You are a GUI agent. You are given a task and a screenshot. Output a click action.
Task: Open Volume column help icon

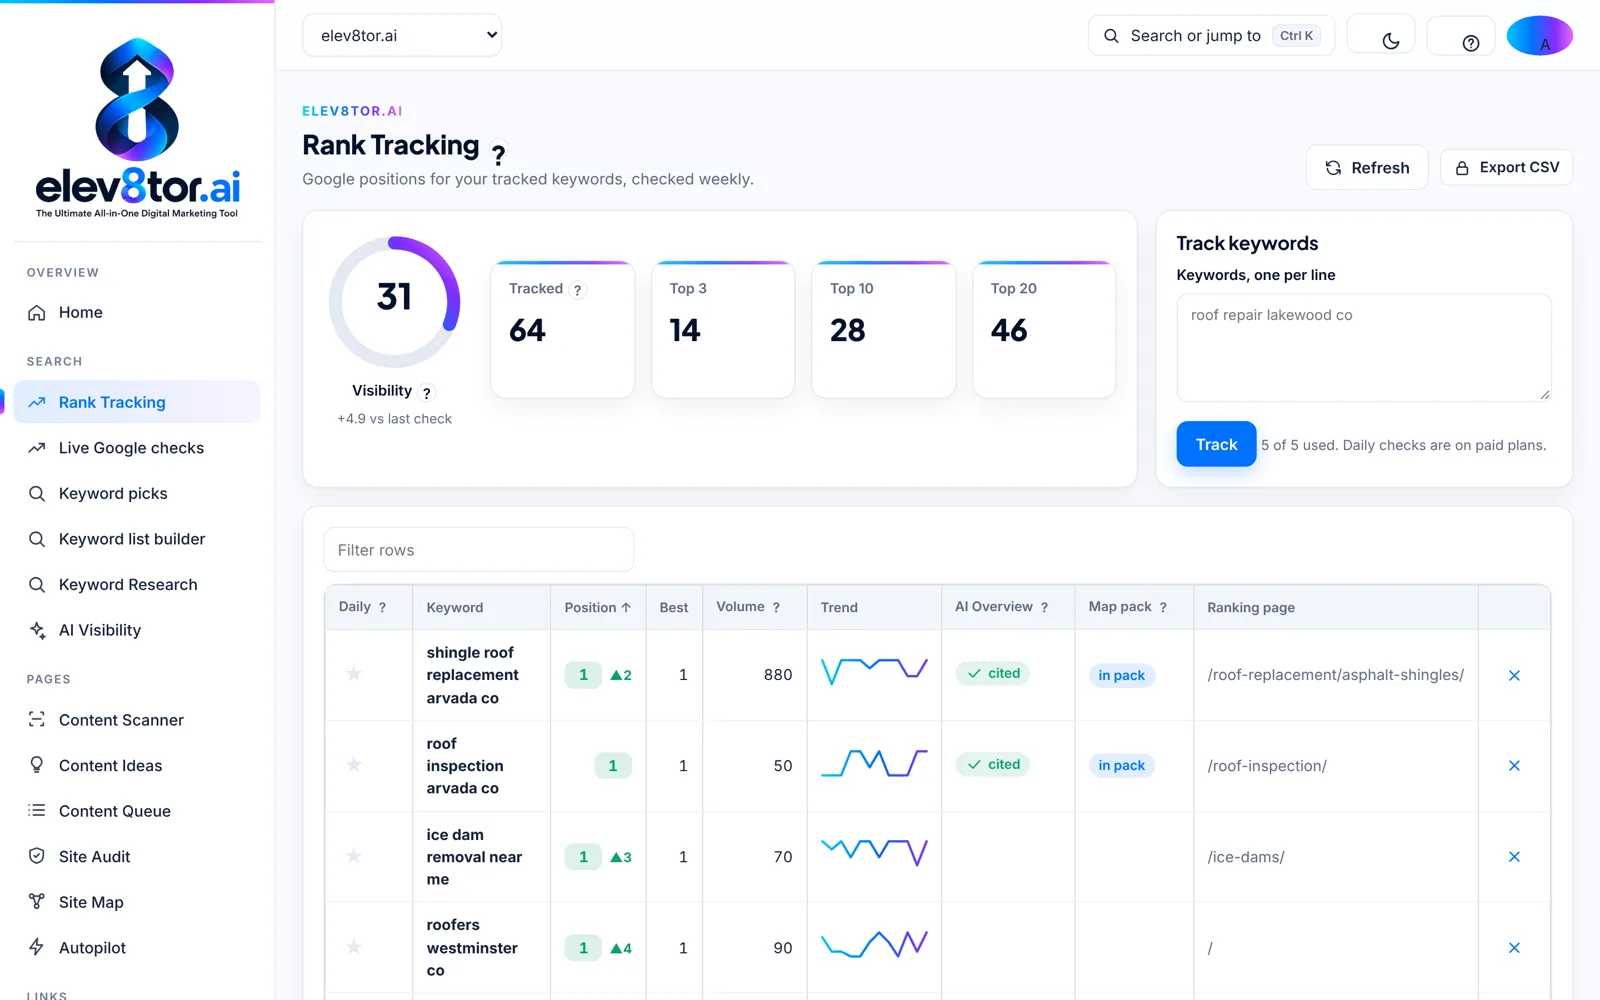tap(776, 607)
